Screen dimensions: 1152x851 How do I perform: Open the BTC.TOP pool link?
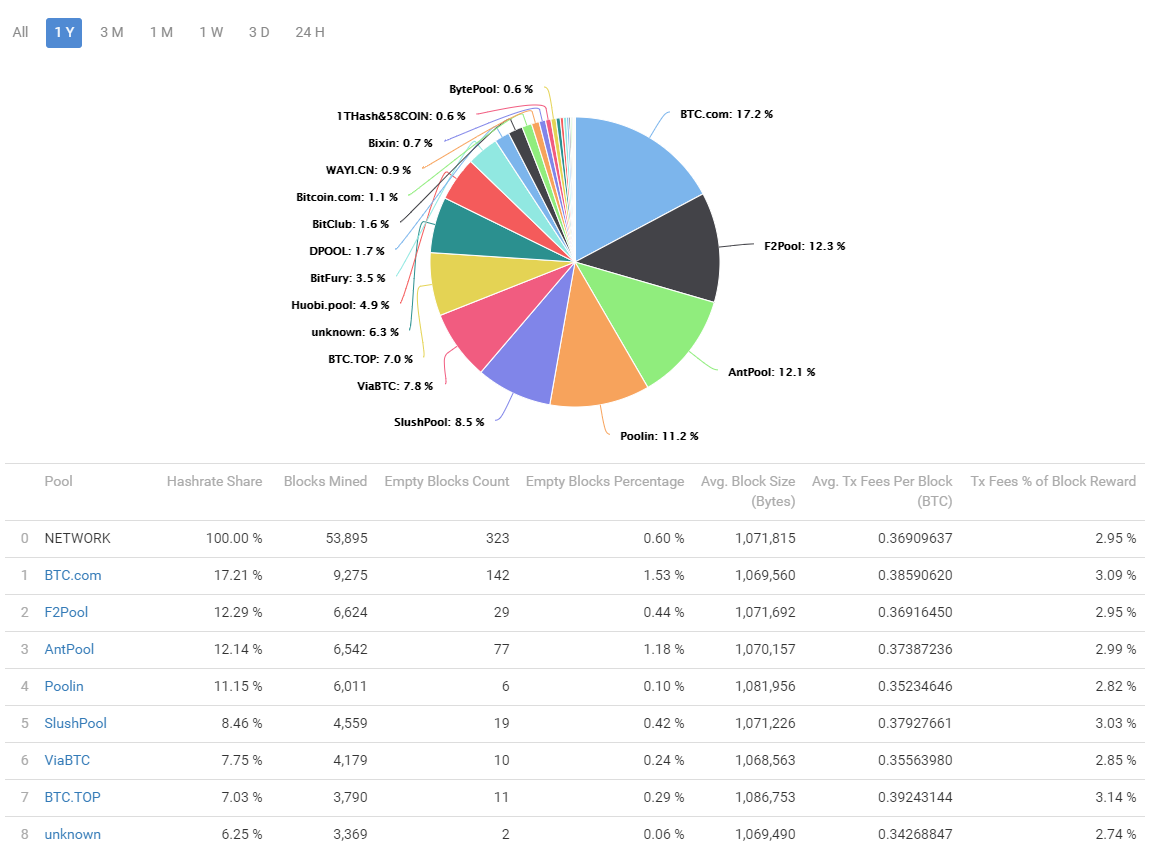[73, 797]
